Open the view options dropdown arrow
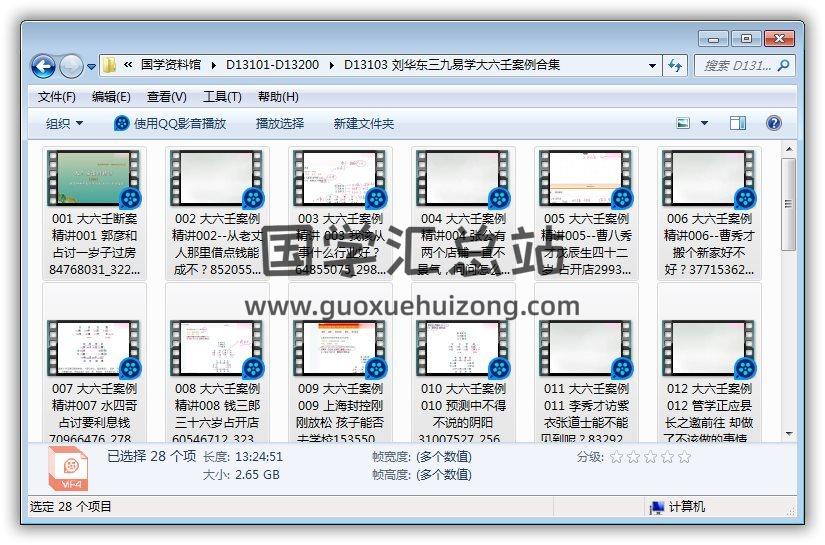This screenshot has height=545, width=825. pos(705,124)
